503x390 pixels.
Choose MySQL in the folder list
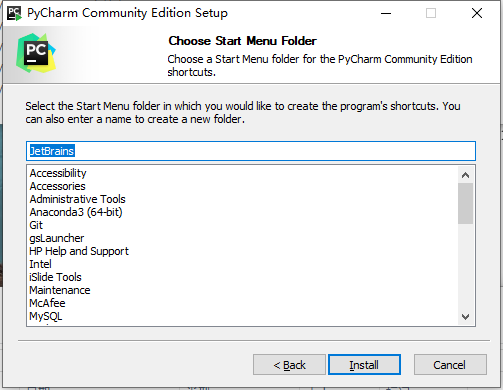[46, 316]
